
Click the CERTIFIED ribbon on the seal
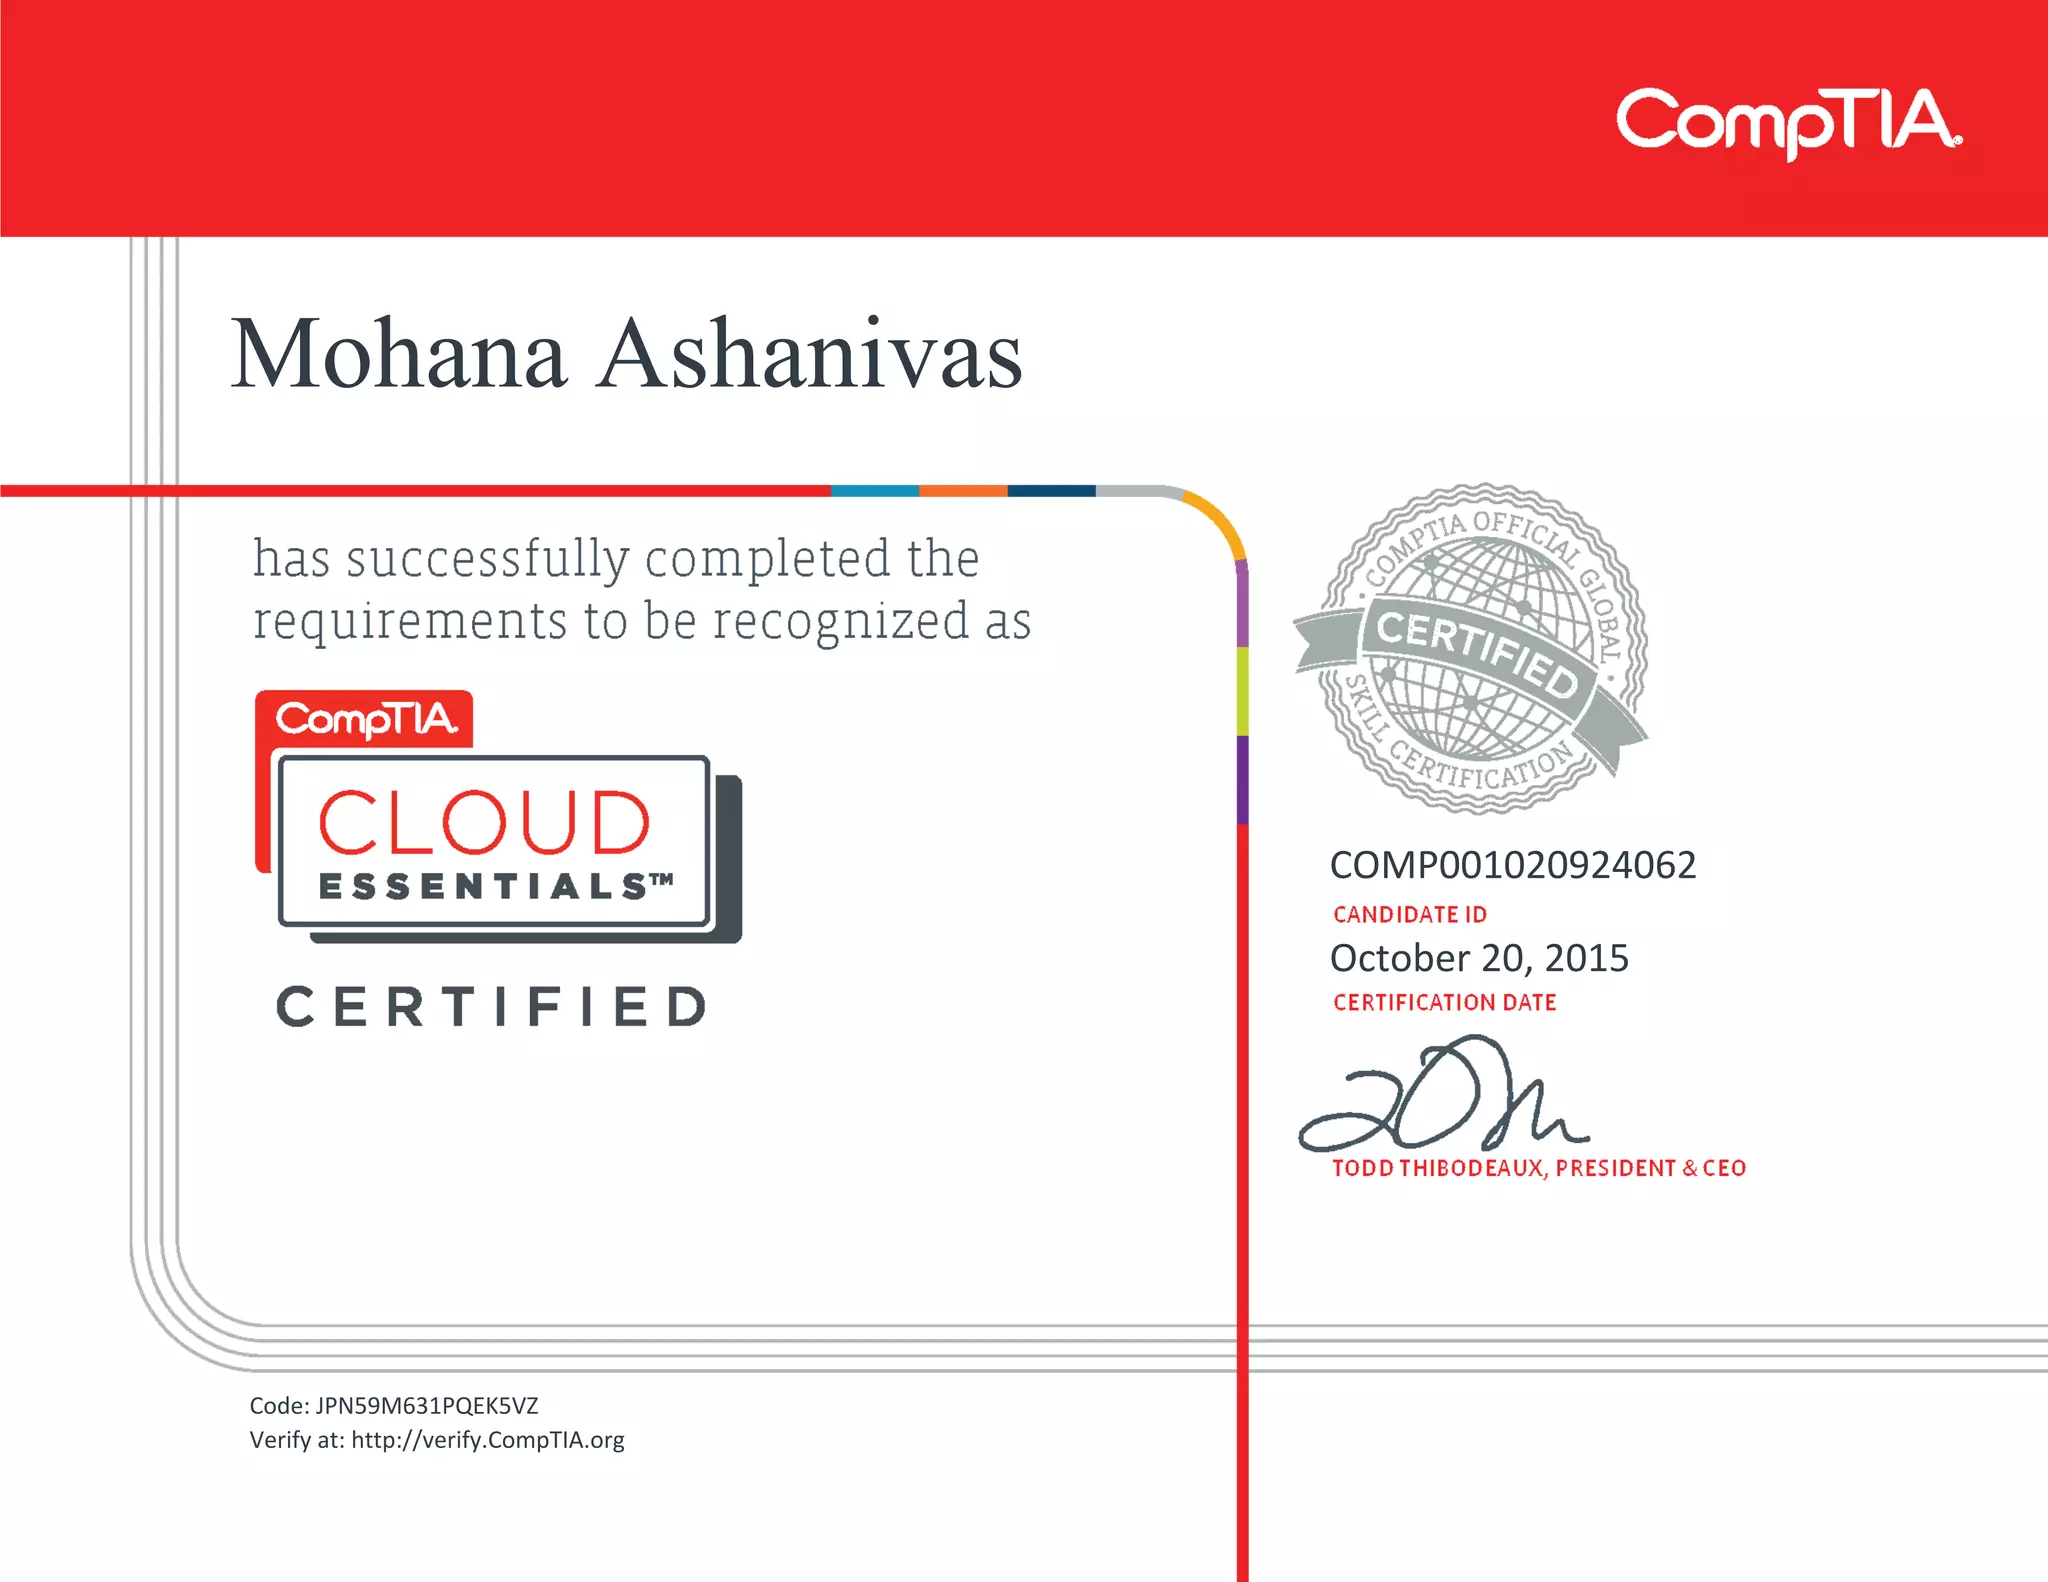(1476, 655)
